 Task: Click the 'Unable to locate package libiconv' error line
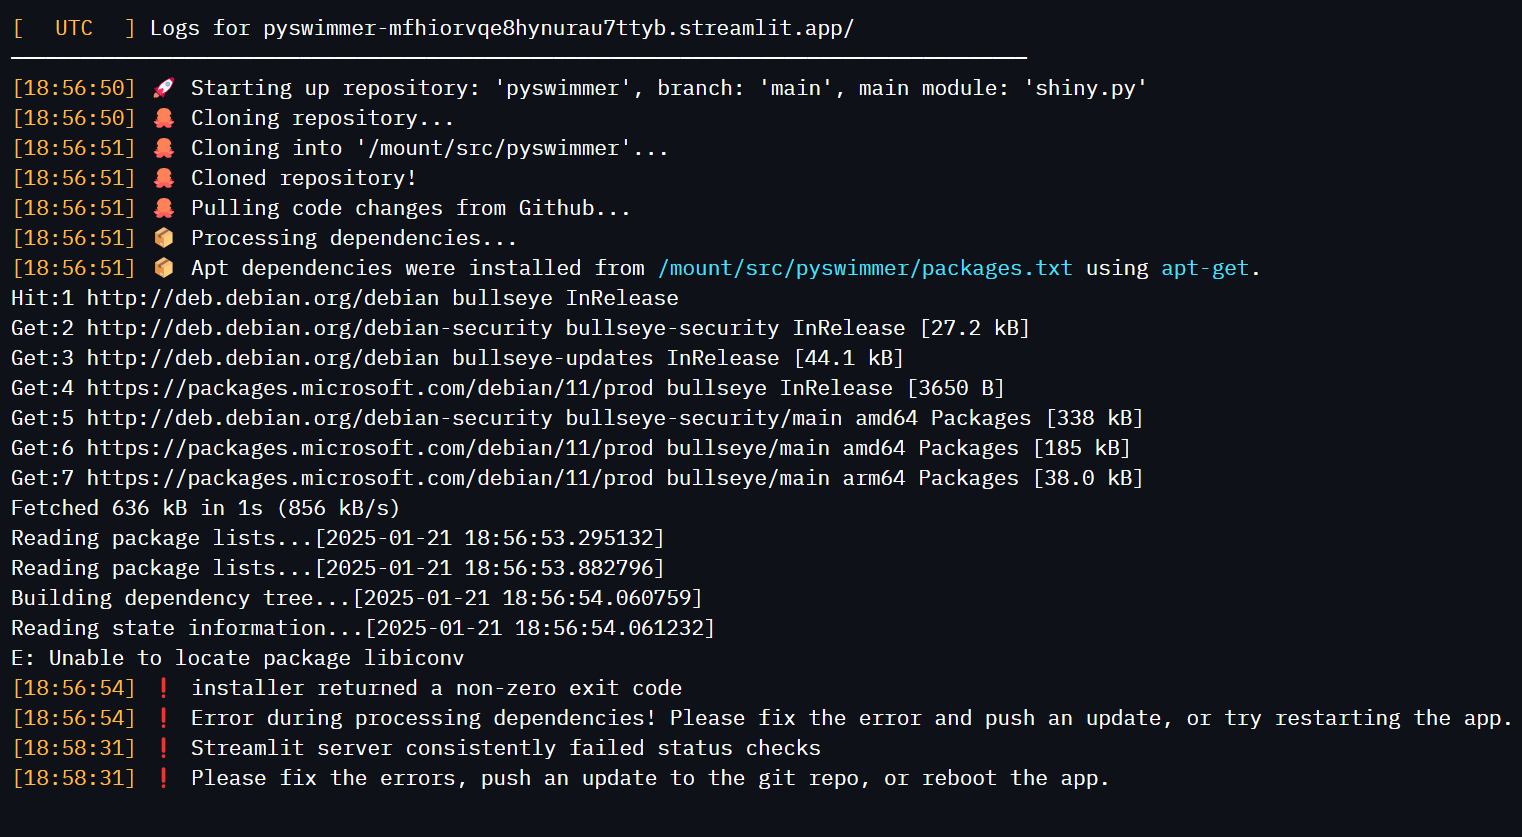click(238, 658)
